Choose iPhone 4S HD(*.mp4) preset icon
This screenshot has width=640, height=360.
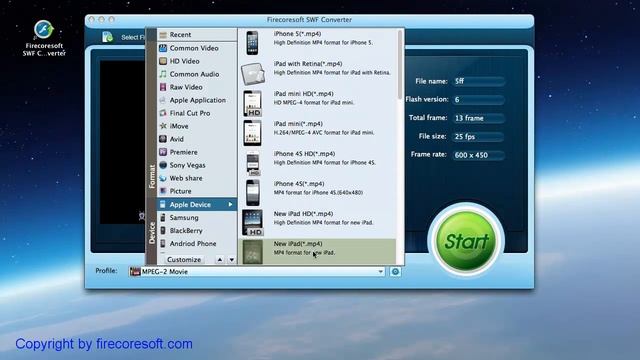253,163
